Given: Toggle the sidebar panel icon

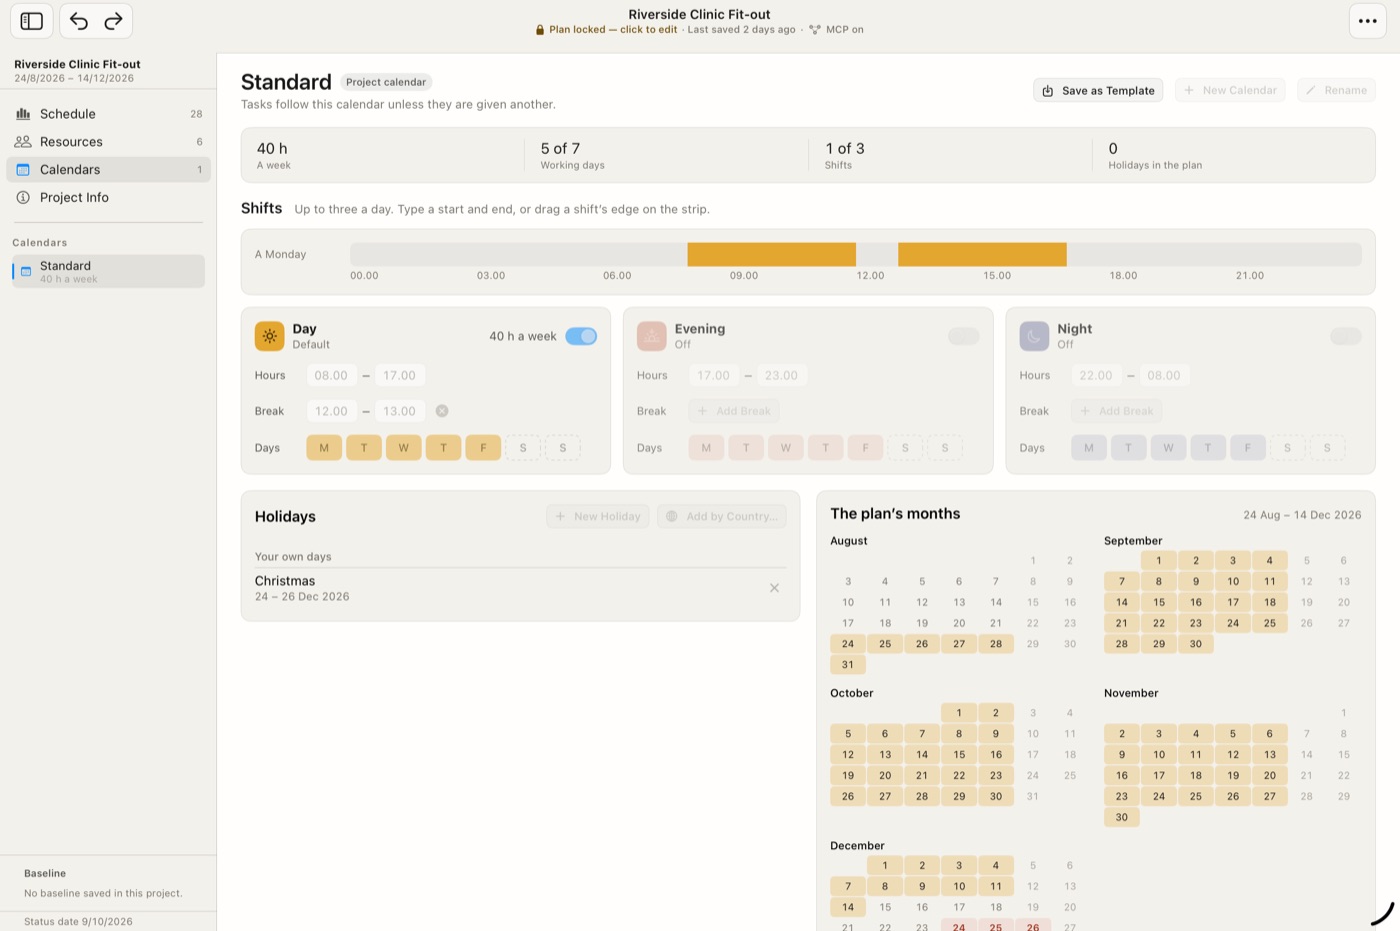Looking at the screenshot, I should (31, 21).
